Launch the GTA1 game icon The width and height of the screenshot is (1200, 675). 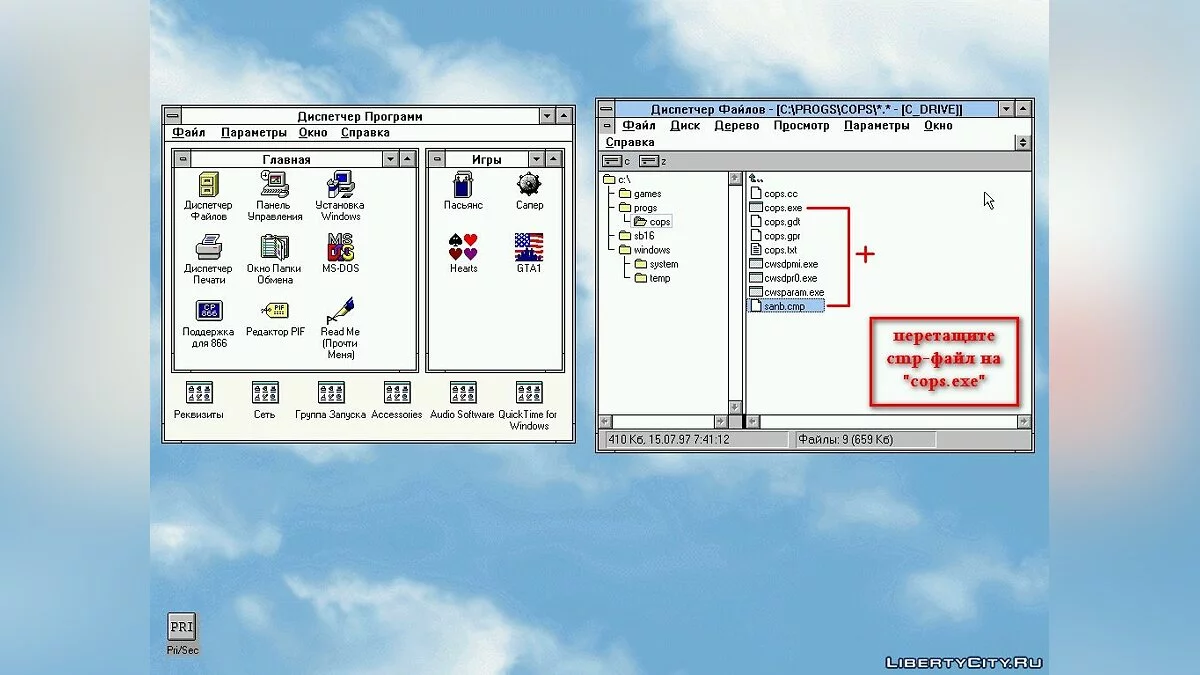tap(529, 247)
